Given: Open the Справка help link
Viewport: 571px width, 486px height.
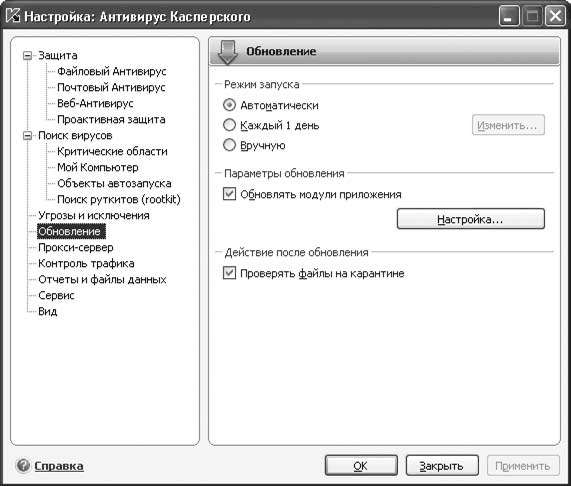Looking at the screenshot, I should click(x=59, y=466).
